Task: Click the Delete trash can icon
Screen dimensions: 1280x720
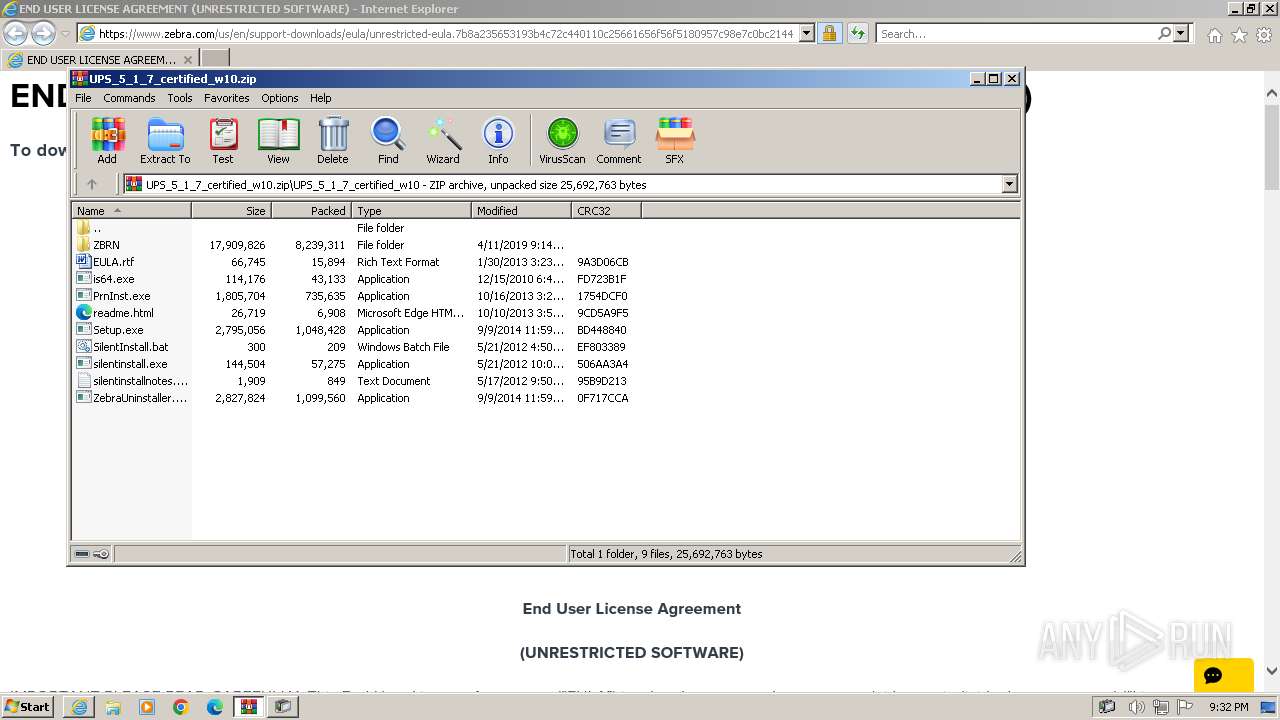Action: (333, 141)
